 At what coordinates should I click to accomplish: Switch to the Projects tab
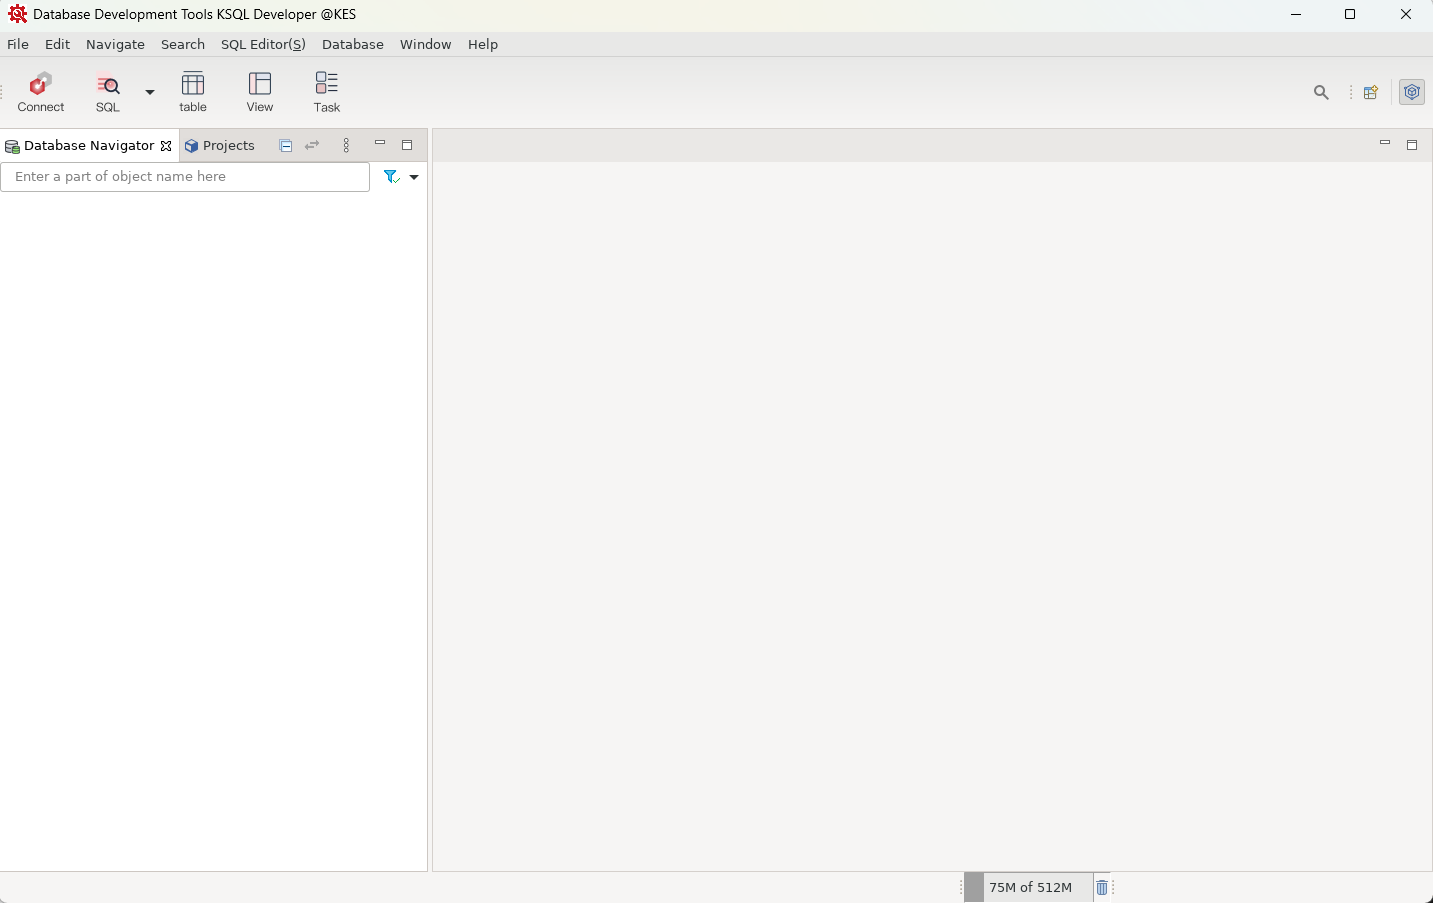click(220, 146)
